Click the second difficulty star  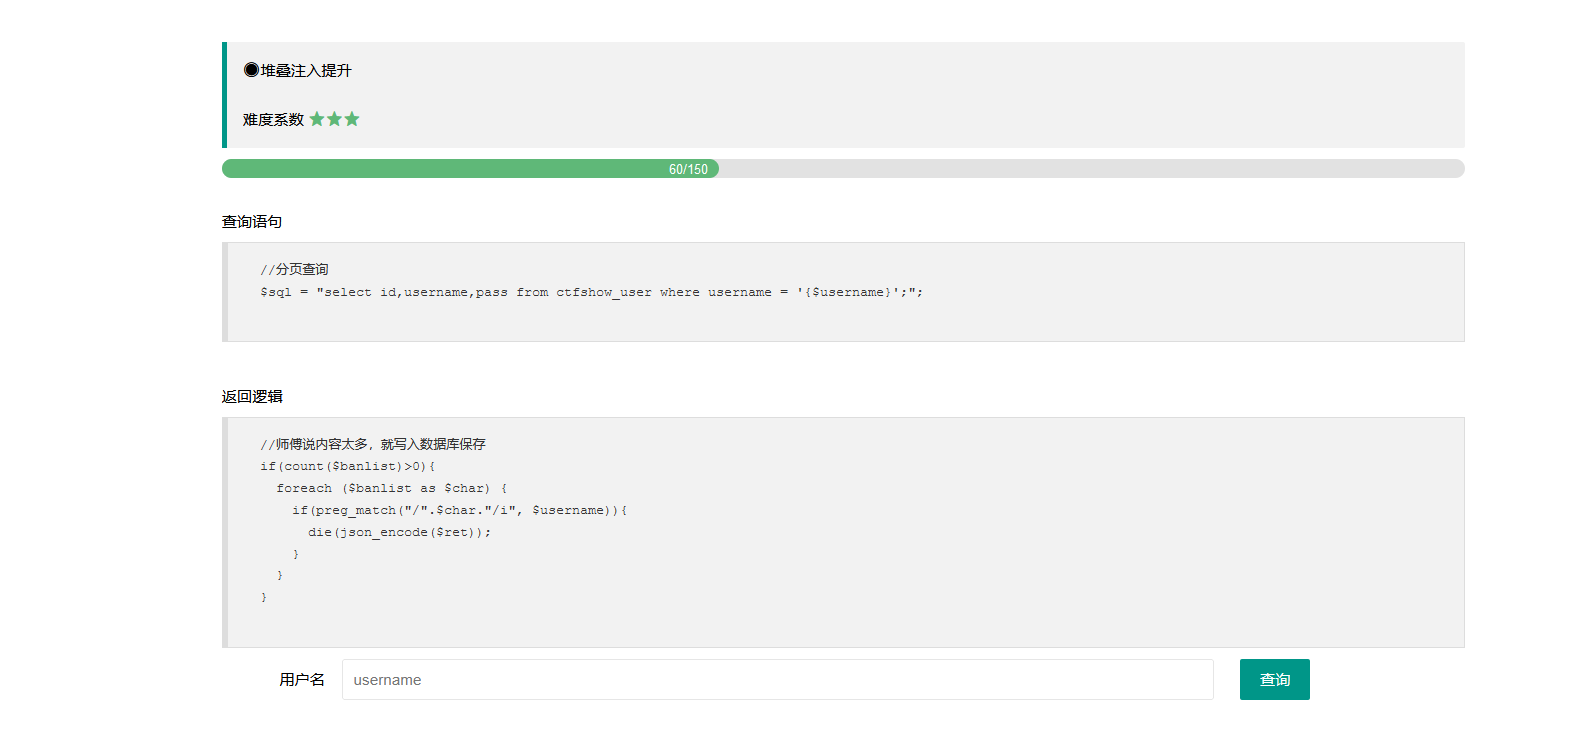click(x=334, y=119)
